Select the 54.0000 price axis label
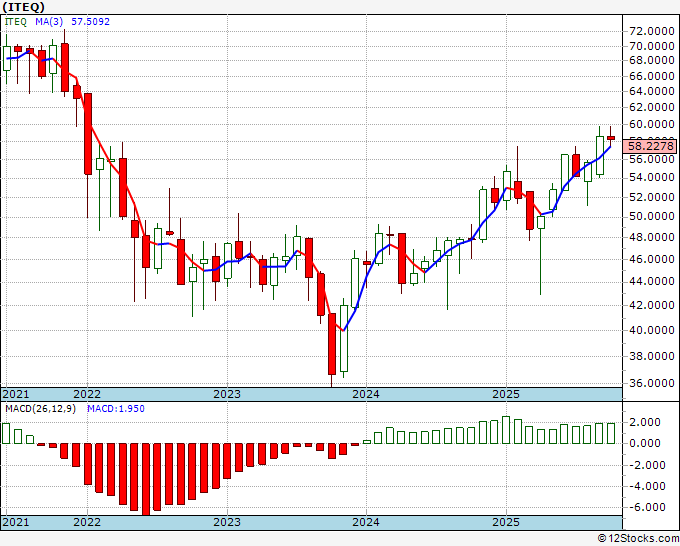The width and height of the screenshot is (680, 546). (652, 177)
